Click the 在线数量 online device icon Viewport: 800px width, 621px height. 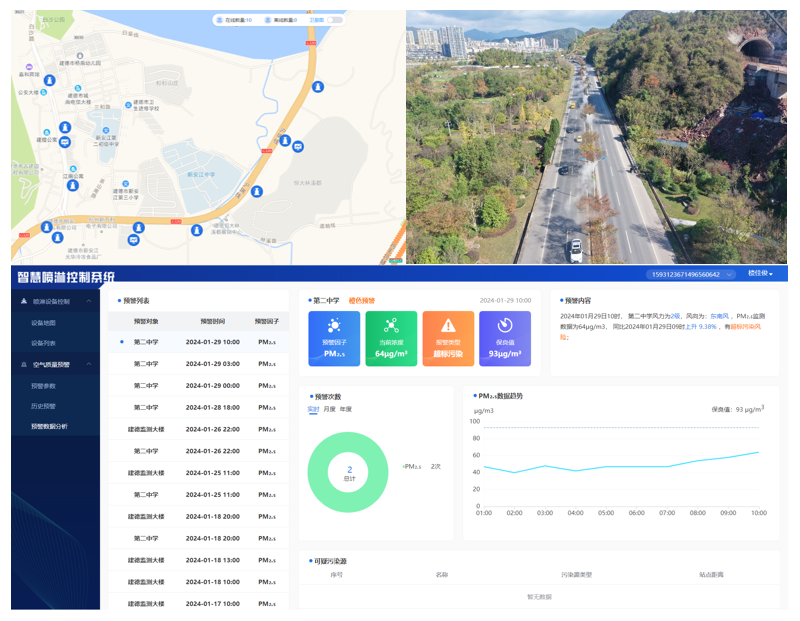coord(219,20)
